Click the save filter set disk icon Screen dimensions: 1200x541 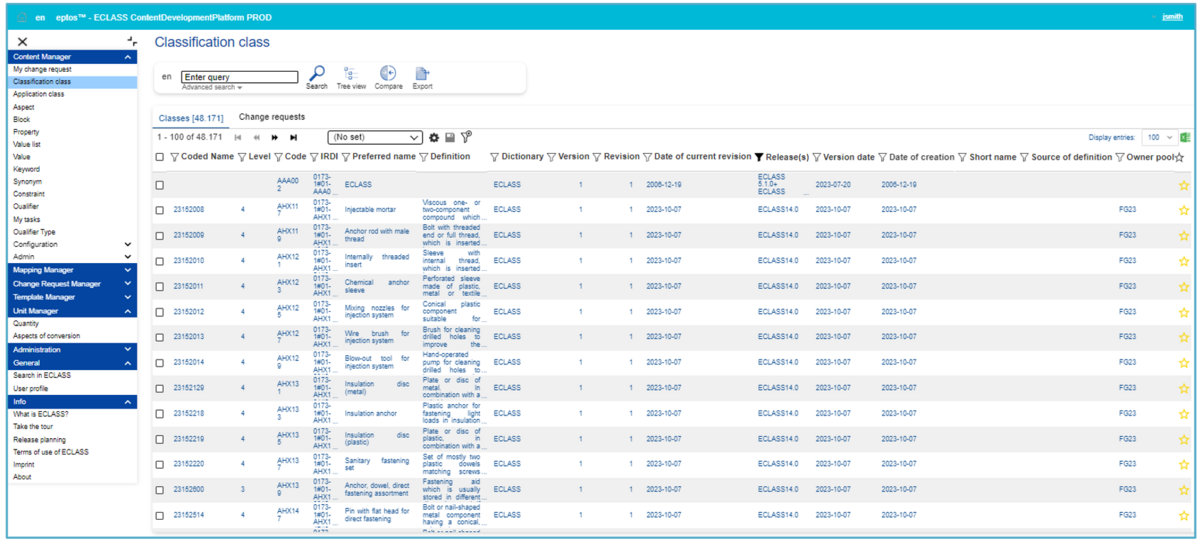pyautogui.click(x=450, y=138)
